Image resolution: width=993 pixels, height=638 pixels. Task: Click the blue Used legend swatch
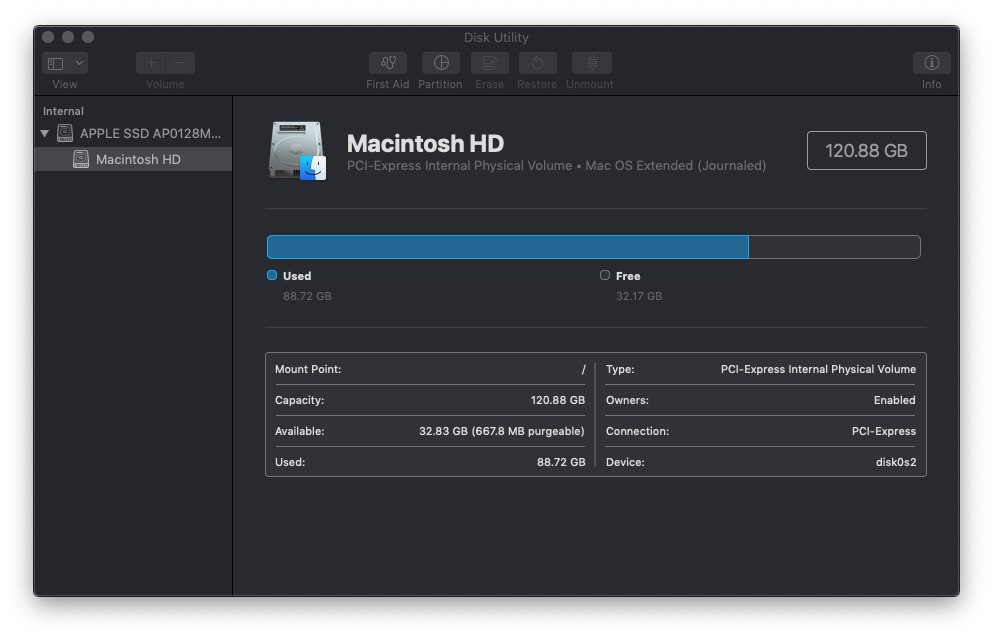(x=272, y=275)
